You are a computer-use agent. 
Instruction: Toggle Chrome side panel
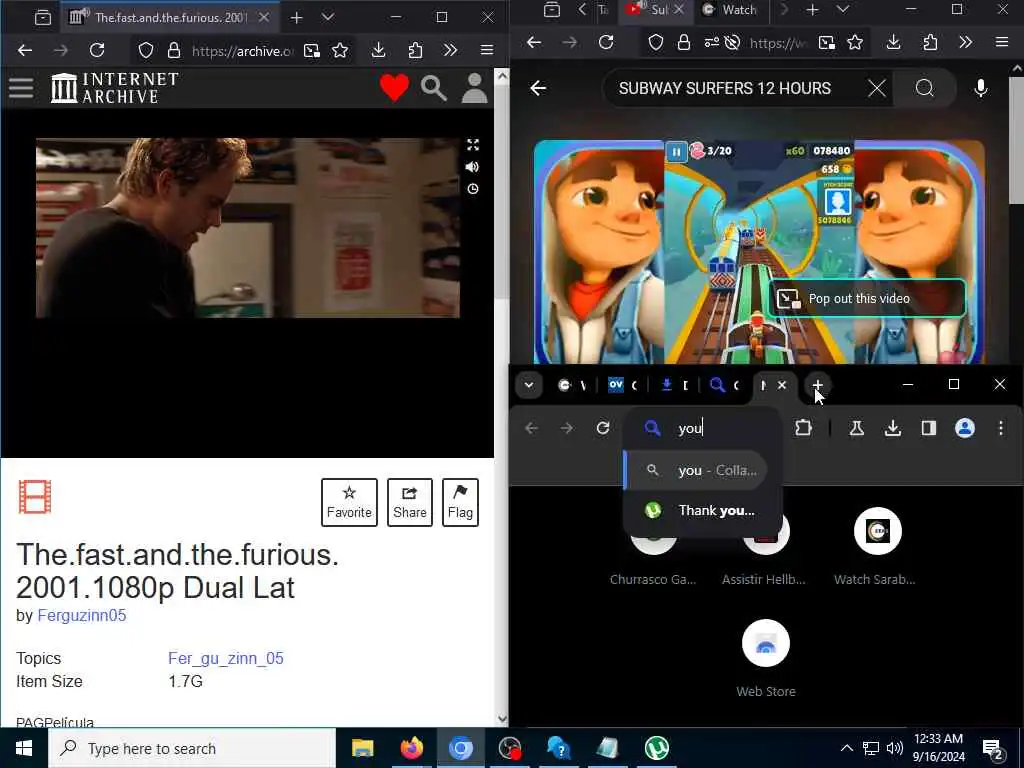(929, 428)
